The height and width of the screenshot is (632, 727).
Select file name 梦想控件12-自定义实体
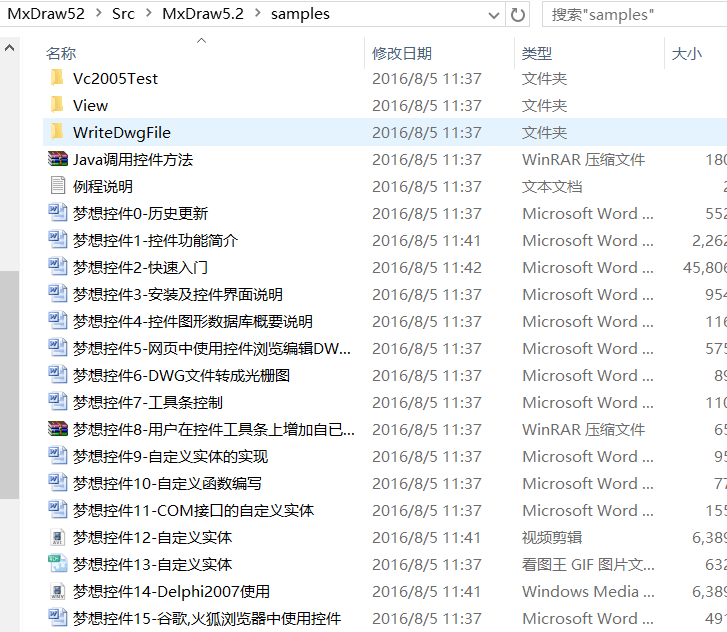tap(152, 537)
